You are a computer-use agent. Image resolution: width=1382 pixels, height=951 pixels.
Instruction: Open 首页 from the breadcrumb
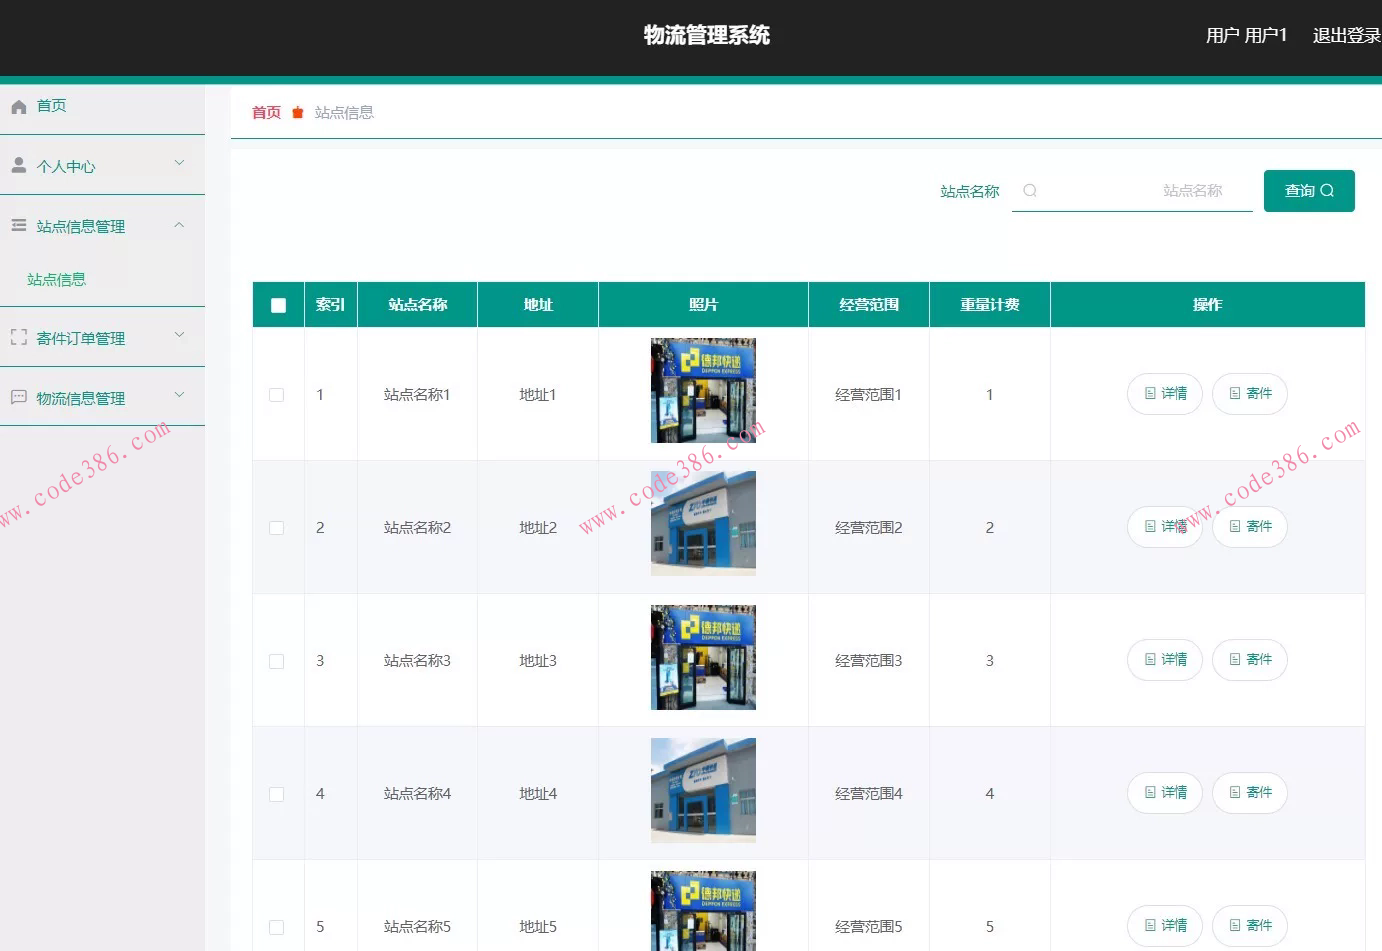pyautogui.click(x=265, y=112)
